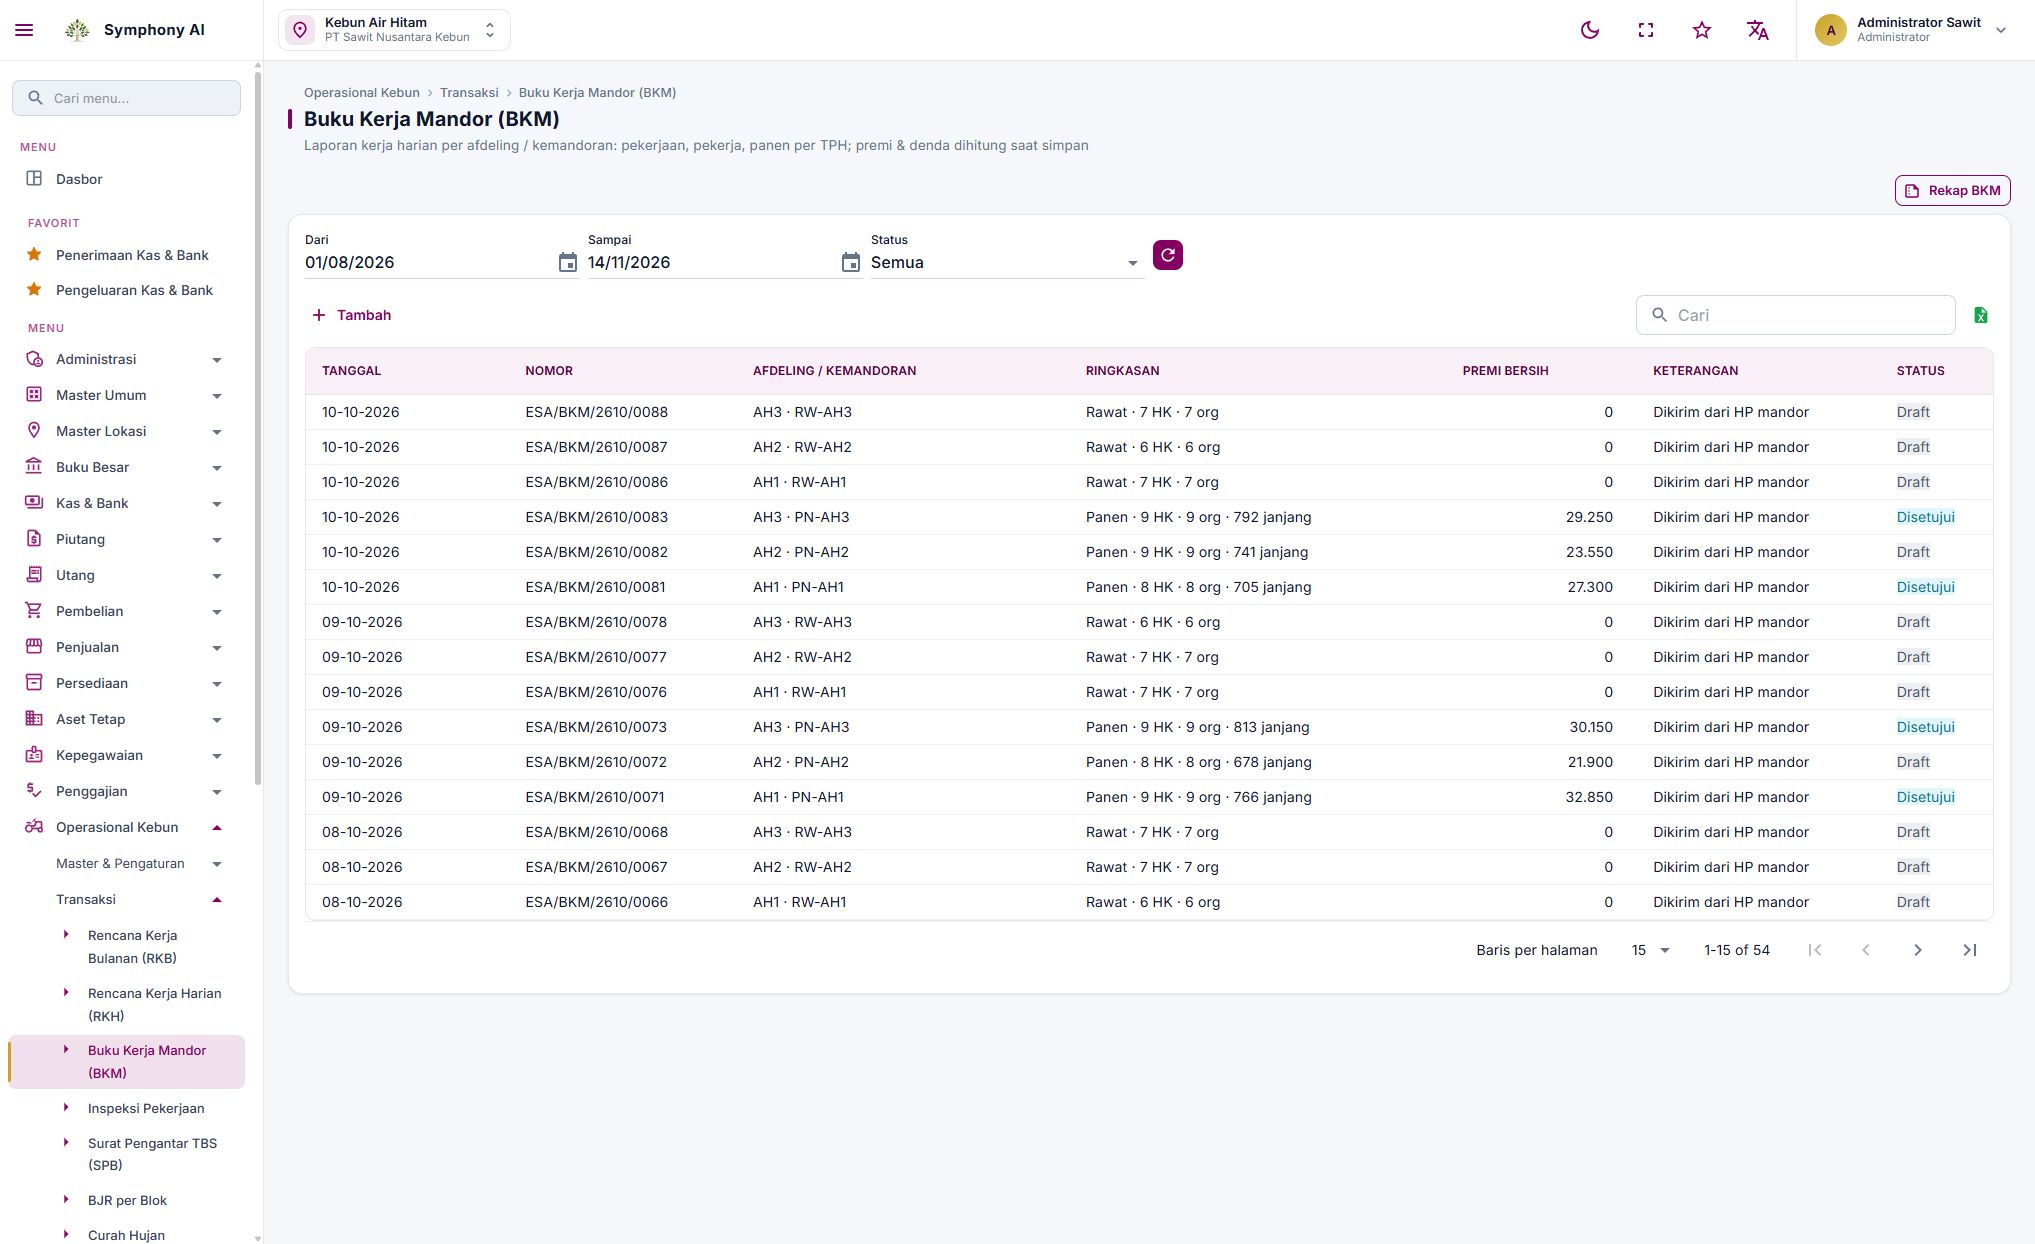Expand the Kas & Bank menu
This screenshot has width=2035, height=1244.
pos(126,503)
